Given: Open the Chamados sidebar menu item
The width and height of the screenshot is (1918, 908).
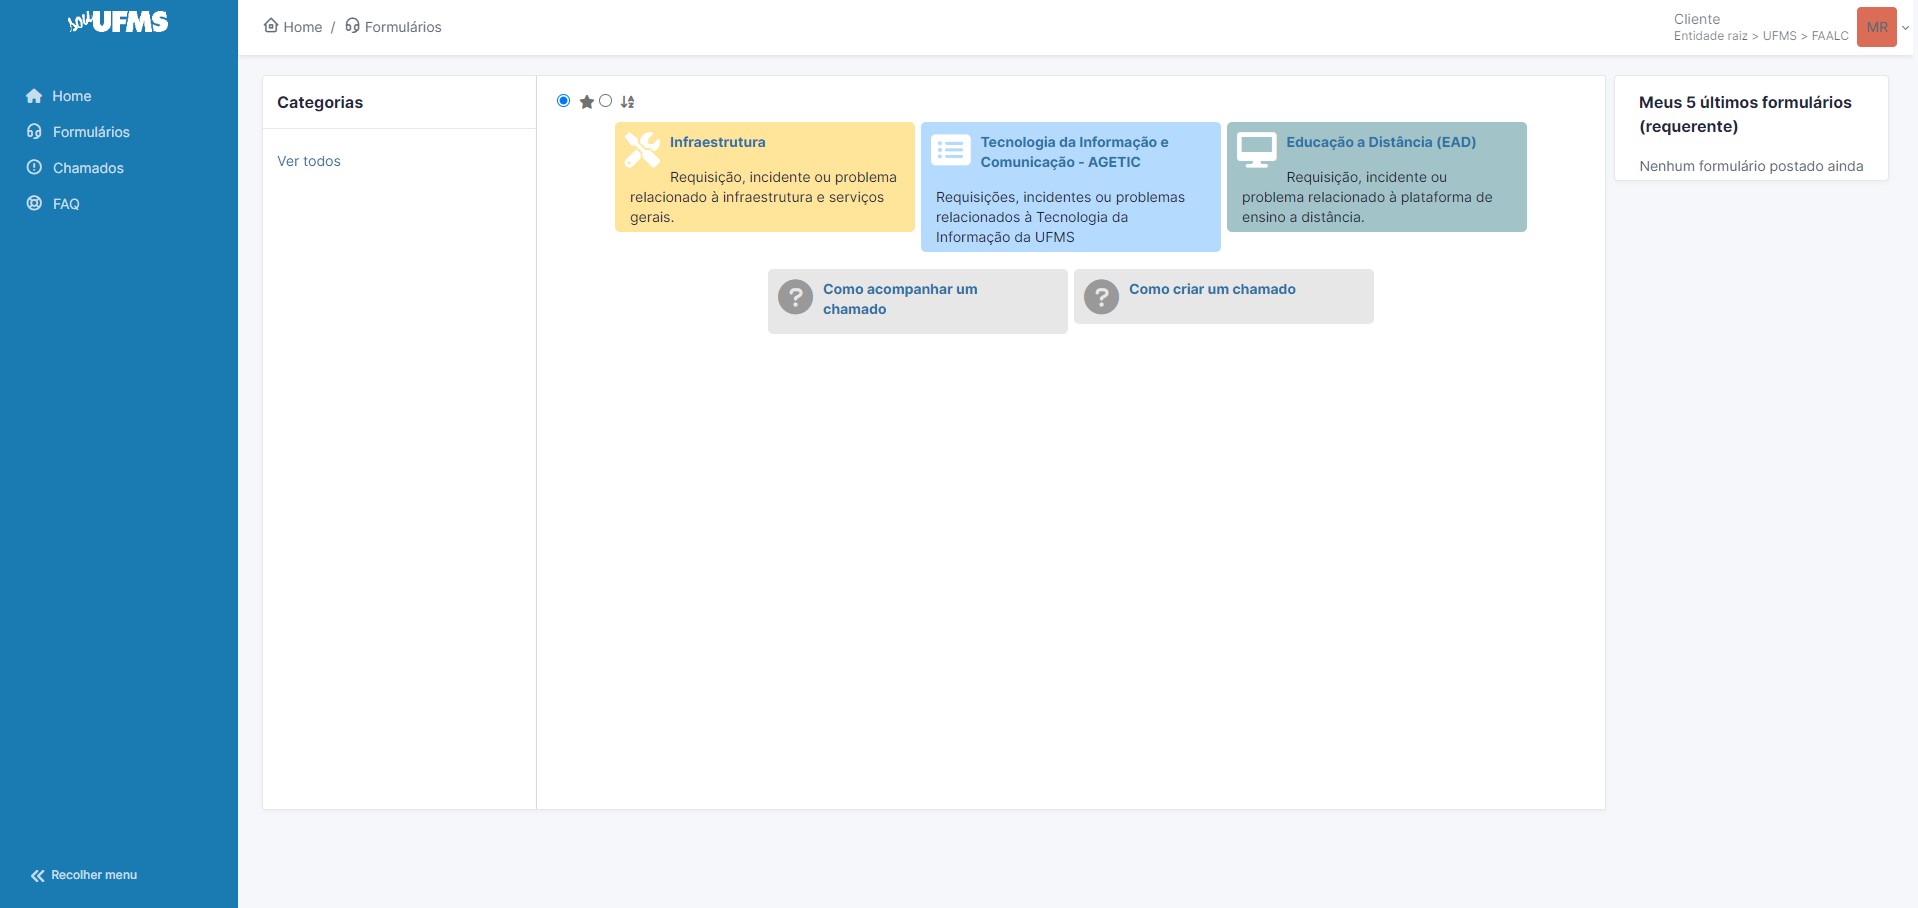Looking at the screenshot, I should (88, 168).
